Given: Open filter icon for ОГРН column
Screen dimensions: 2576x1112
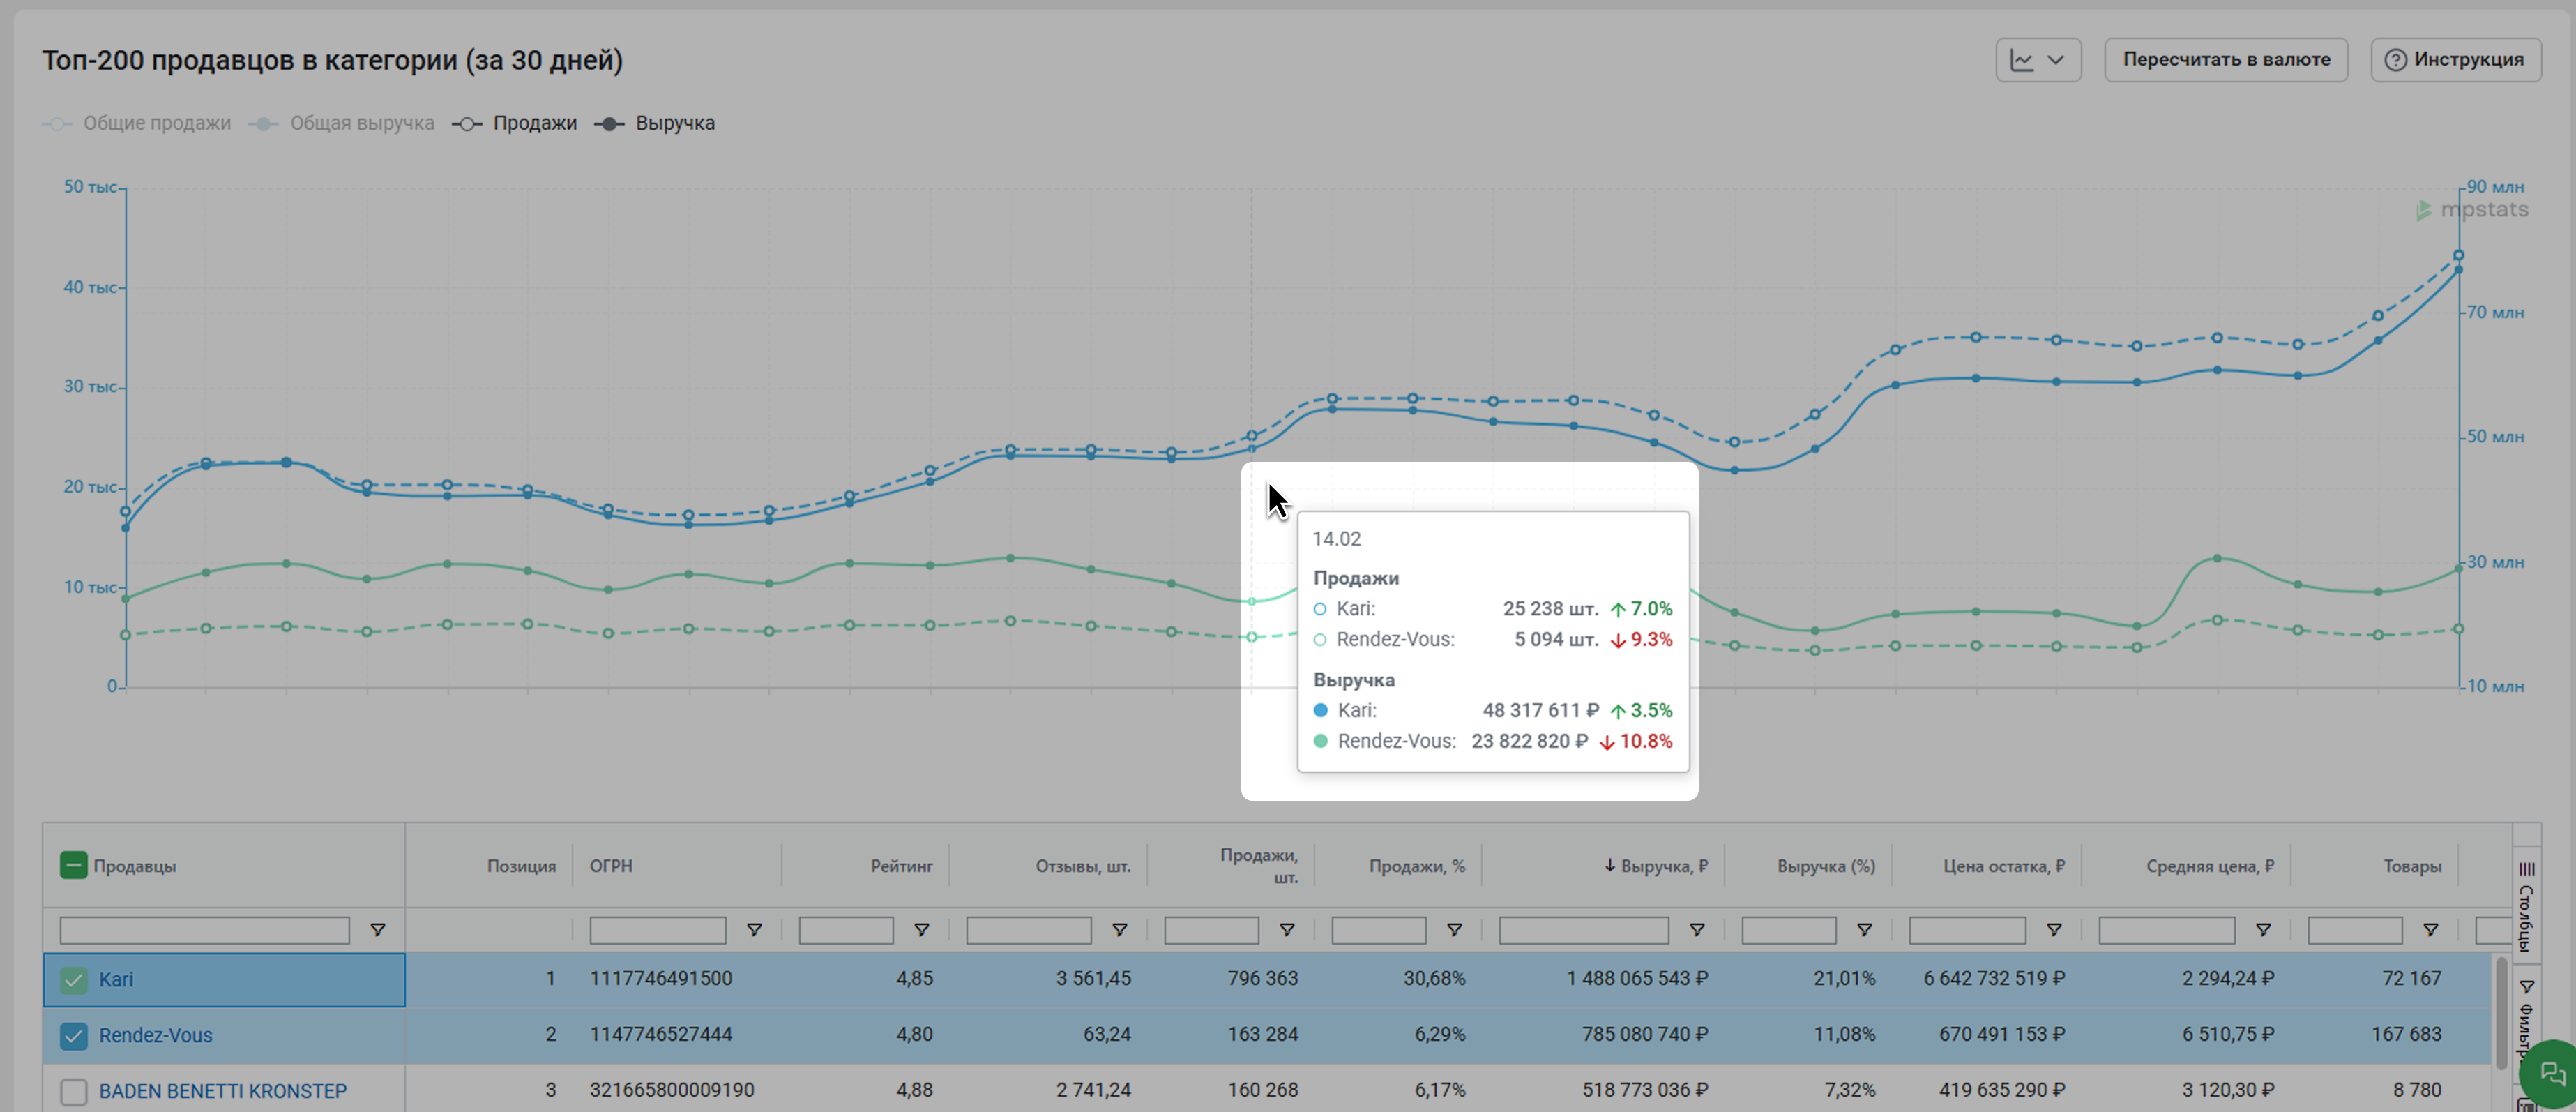Looking at the screenshot, I should [754, 930].
